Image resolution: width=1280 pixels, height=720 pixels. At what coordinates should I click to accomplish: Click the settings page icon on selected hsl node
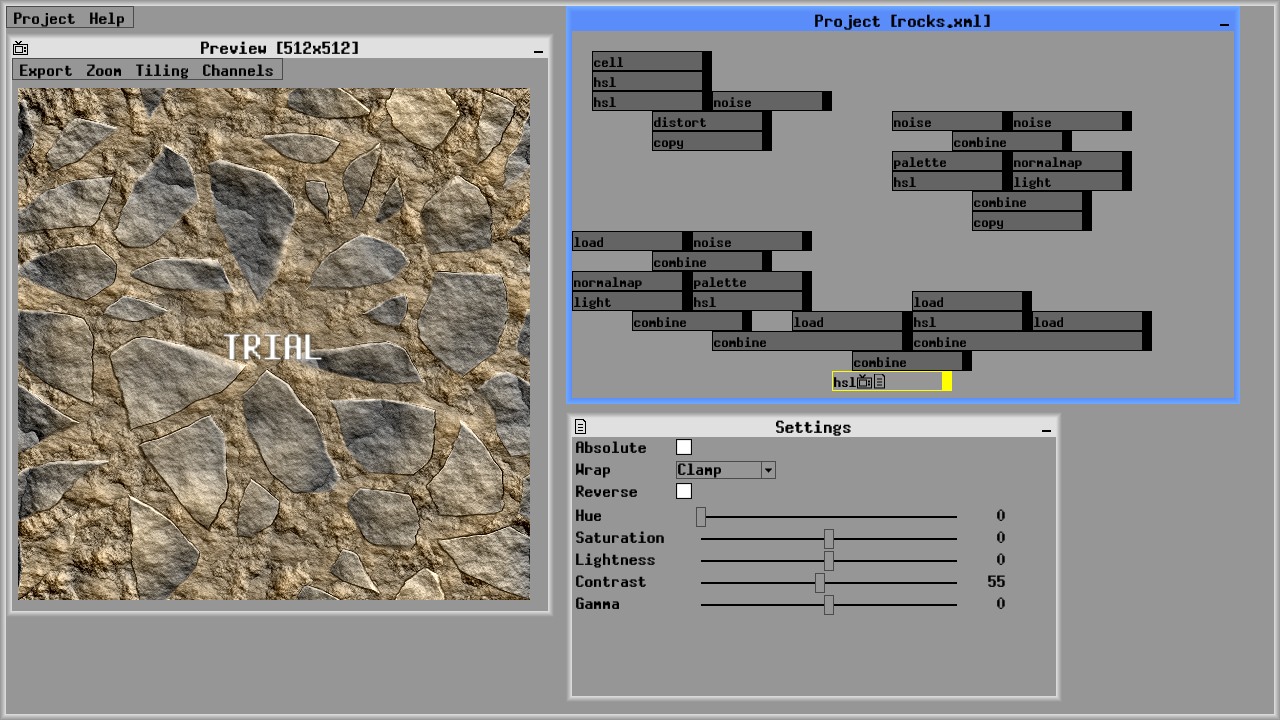(x=879, y=382)
